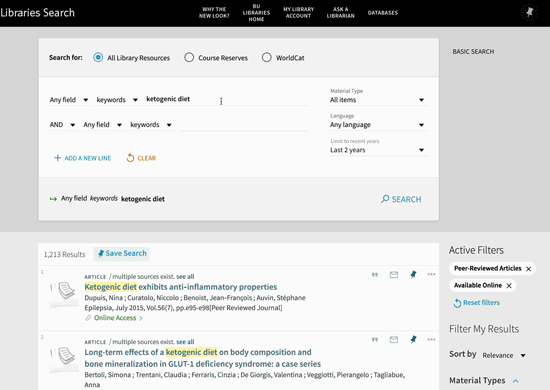Open Ask a Librarian menu item
Image resolution: width=550 pixels, height=390 pixels.
coord(341,13)
